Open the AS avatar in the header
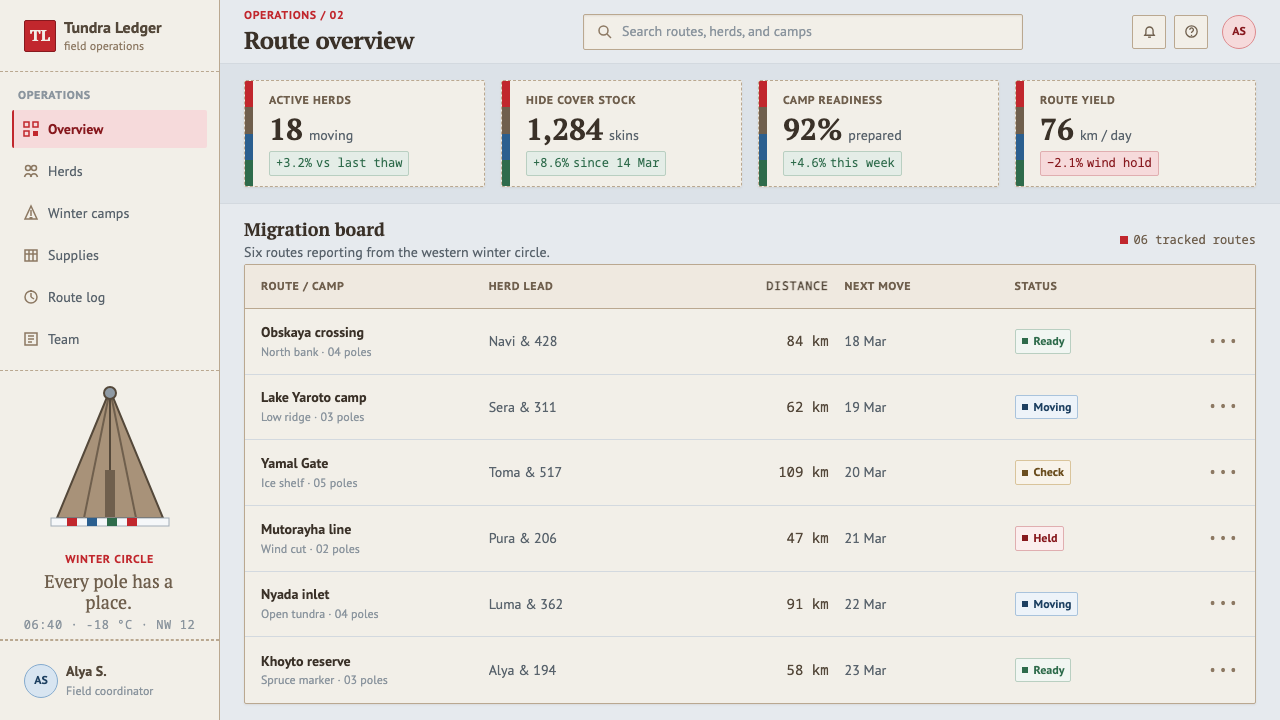The height and width of the screenshot is (720, 1280). (1239, 32)
